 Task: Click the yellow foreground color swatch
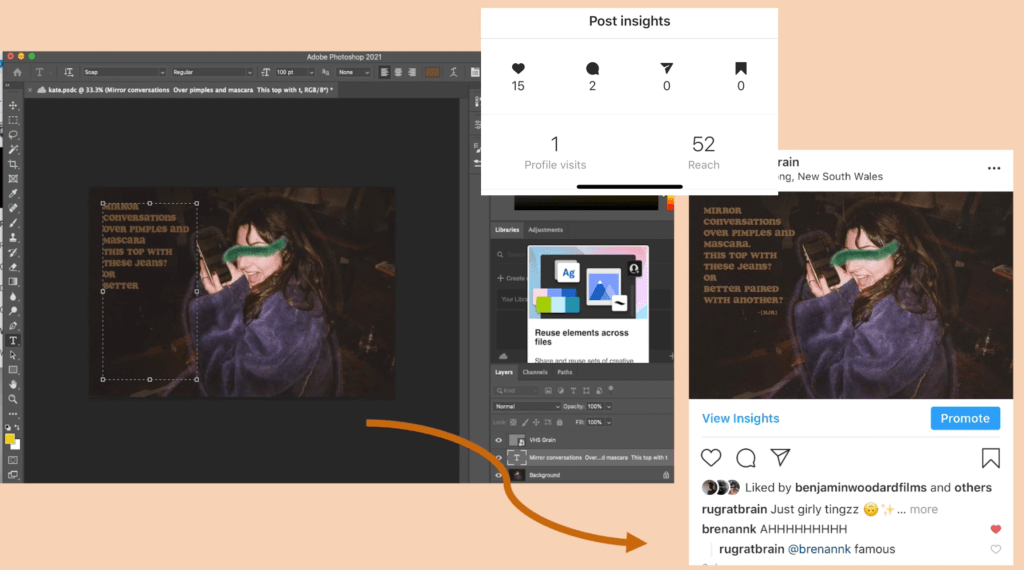10,438
